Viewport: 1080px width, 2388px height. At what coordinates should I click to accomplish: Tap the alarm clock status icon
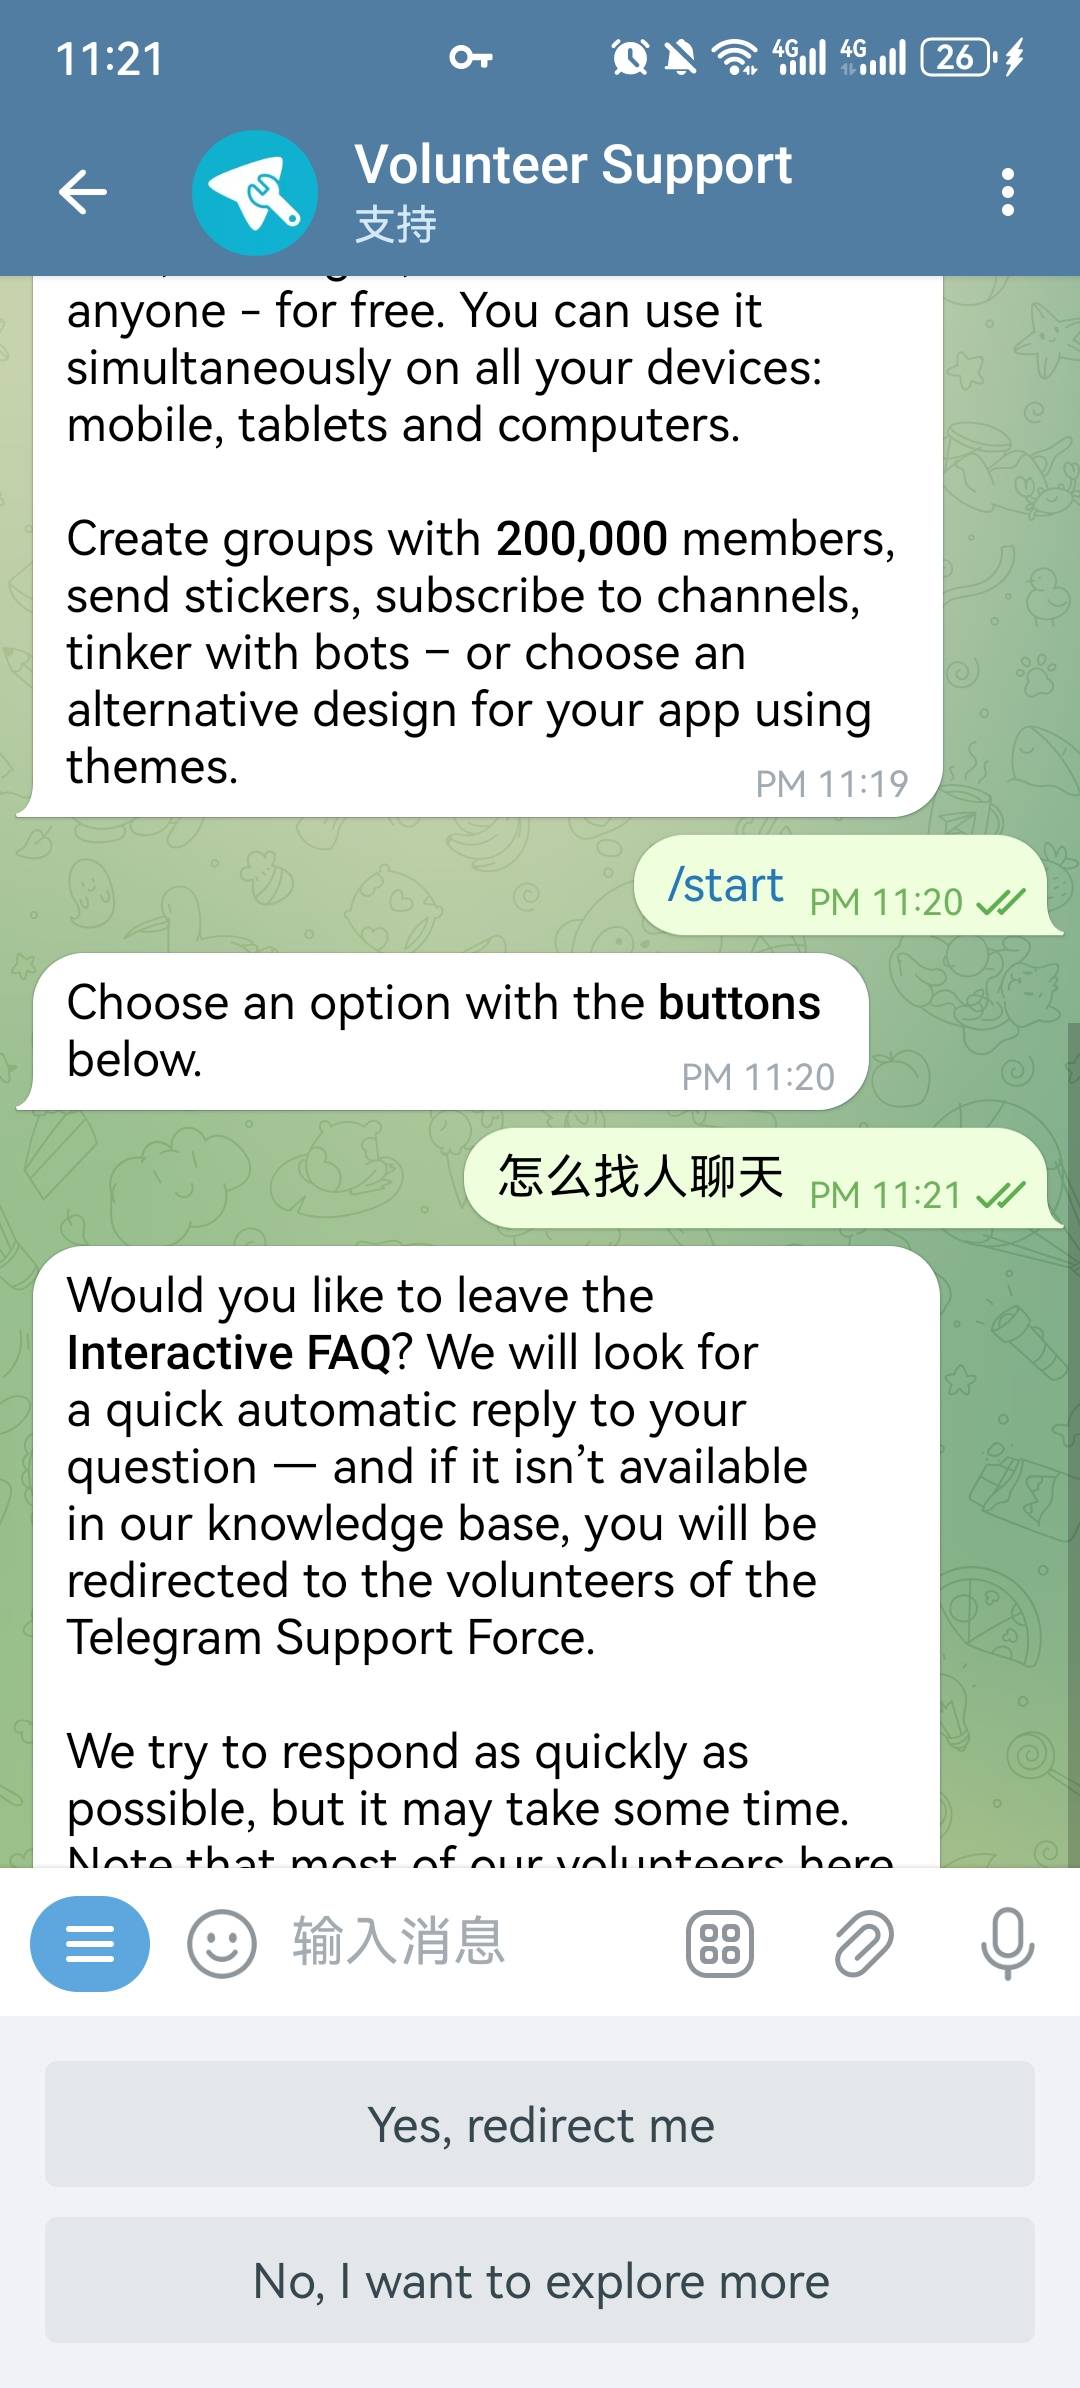tap(630, 58)
